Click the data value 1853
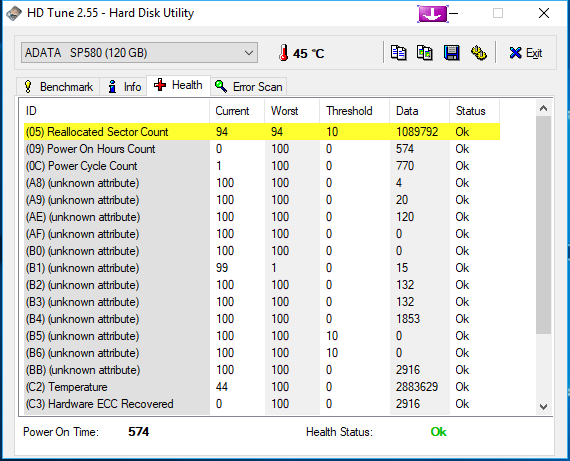The width and height of the screenshot is (570, 461). [x=408, y=319]
